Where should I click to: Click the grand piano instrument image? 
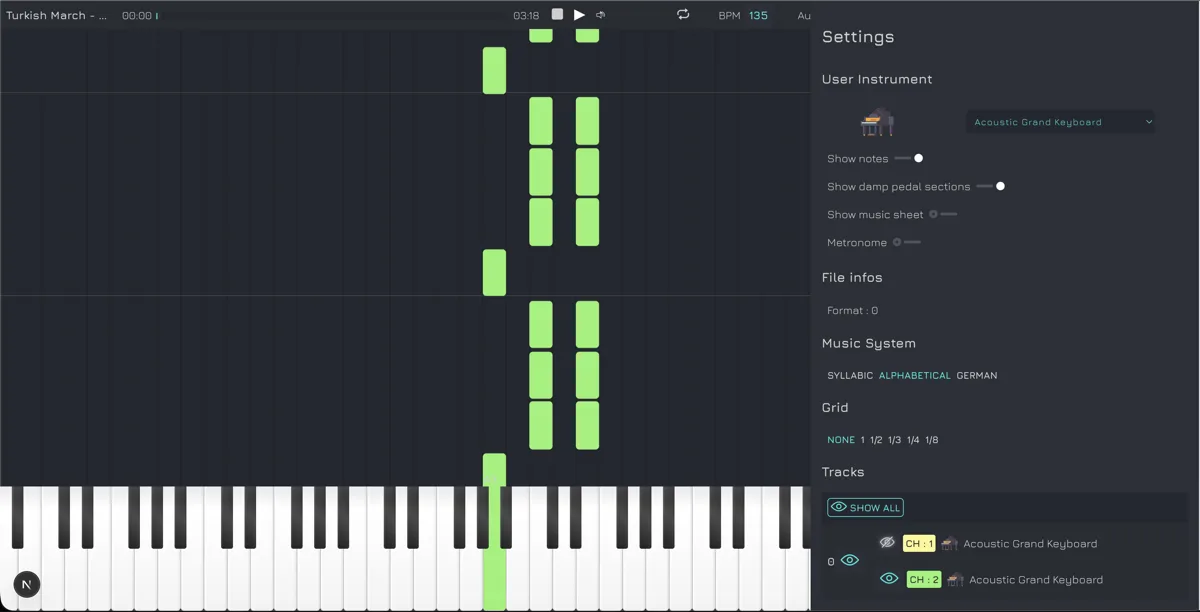(x=877, y=122)
